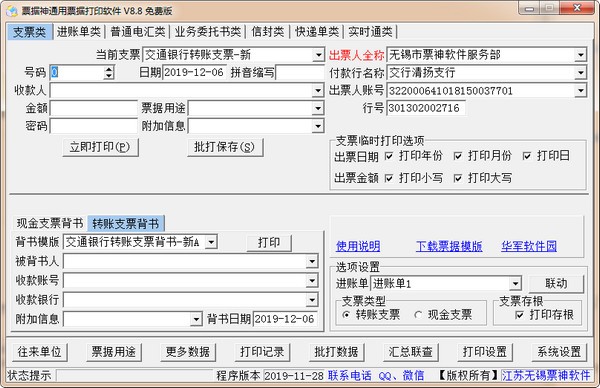Viewport: 600px width, 388px height.
Task: Go to the 信封类 tab
Action: pos(268,32)
